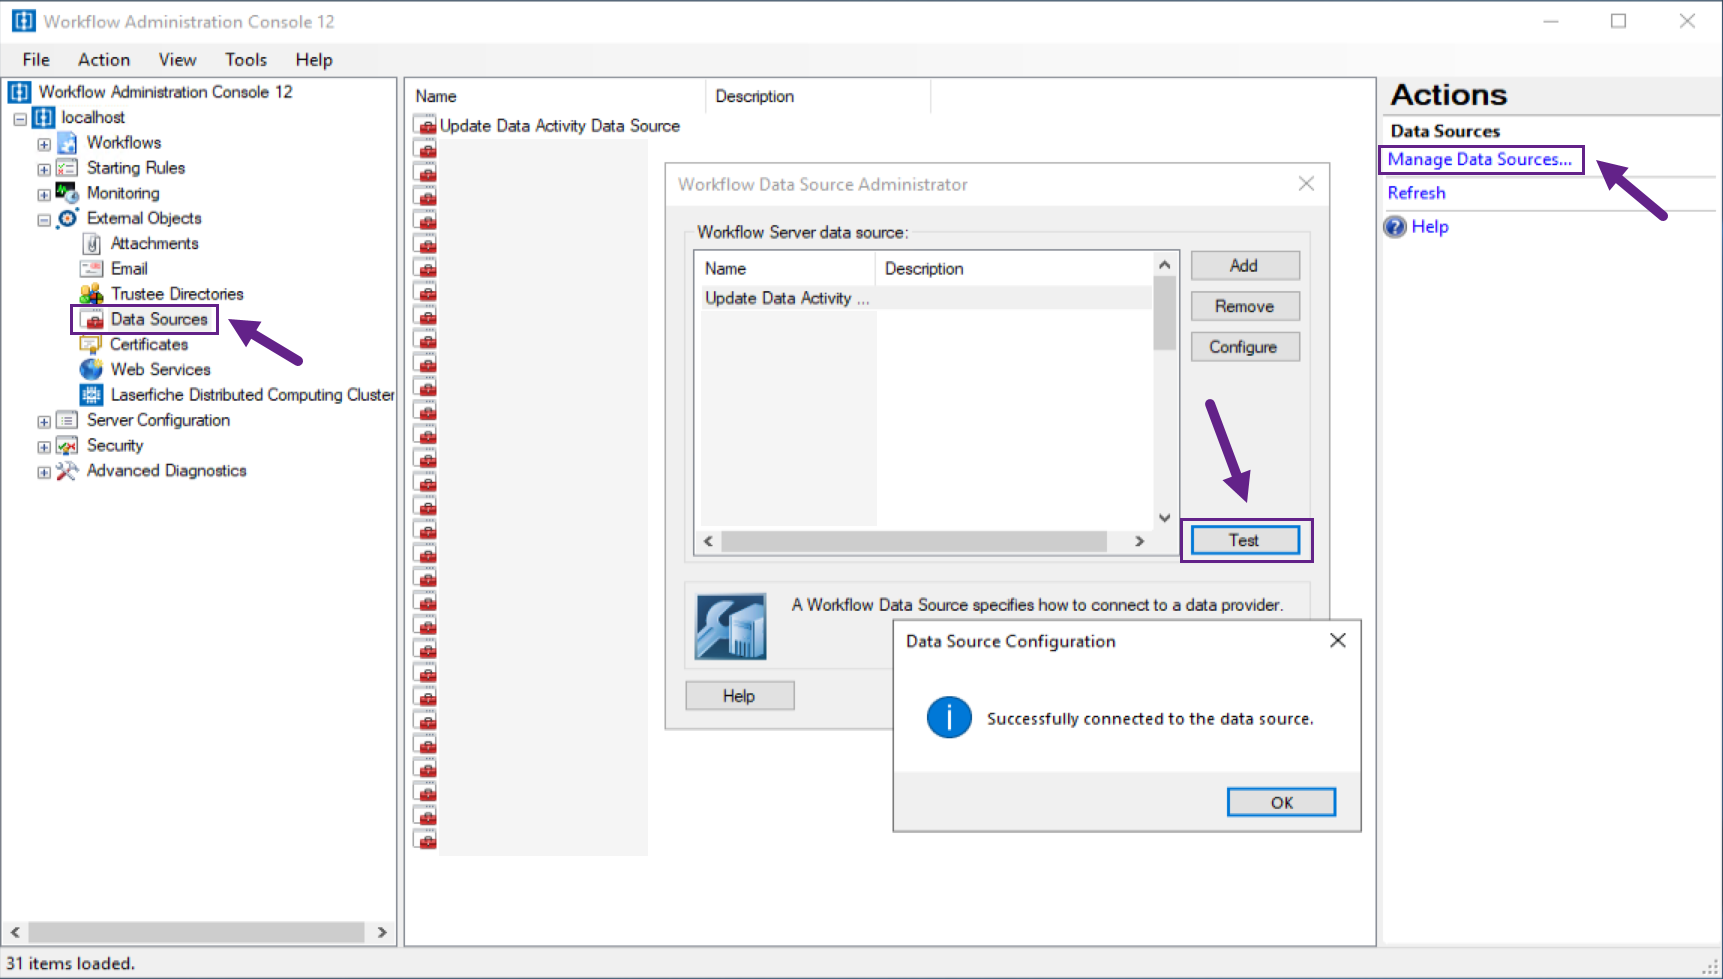Image resolution: width=1723 pixels, height=979 pixels.
Task: Select Update Data Activity row in data source list
Action: [x=926, y=298]
